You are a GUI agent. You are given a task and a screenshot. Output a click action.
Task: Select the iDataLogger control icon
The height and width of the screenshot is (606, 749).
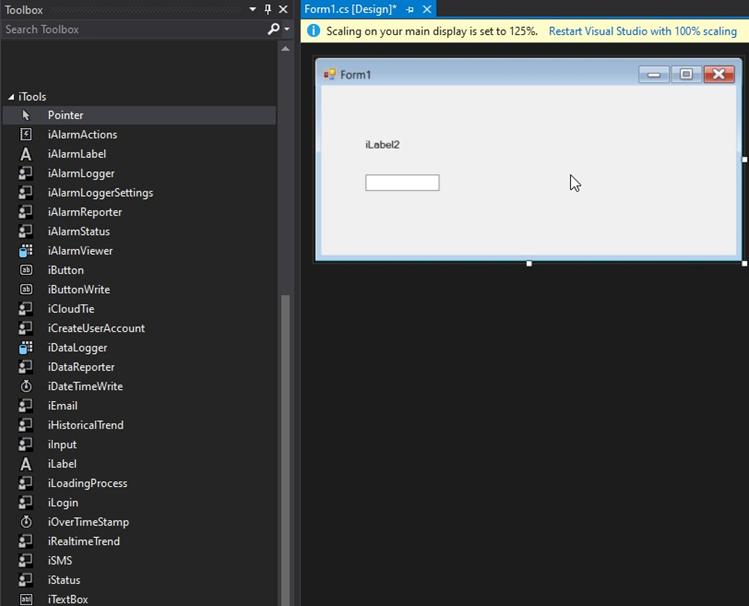coord(26,348)
